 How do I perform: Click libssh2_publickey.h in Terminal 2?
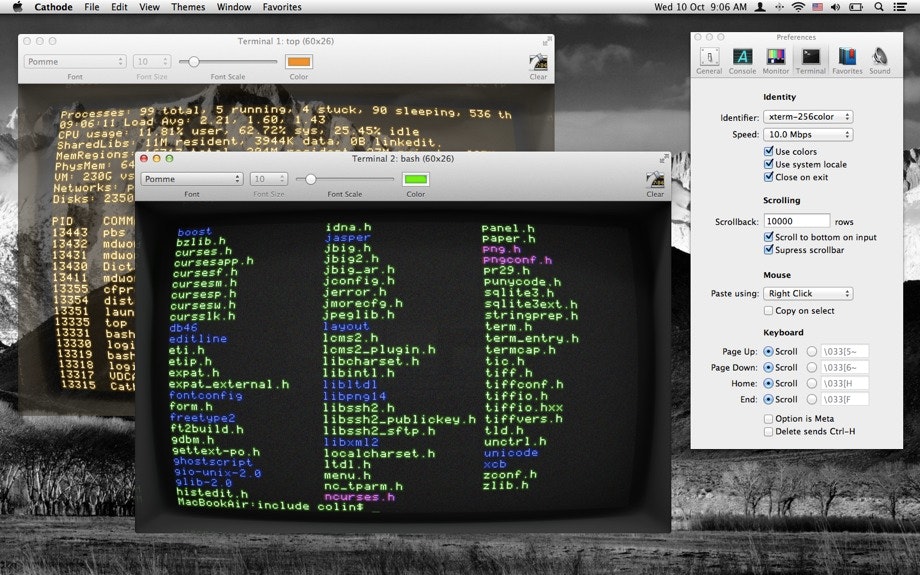tap(399, 420)
